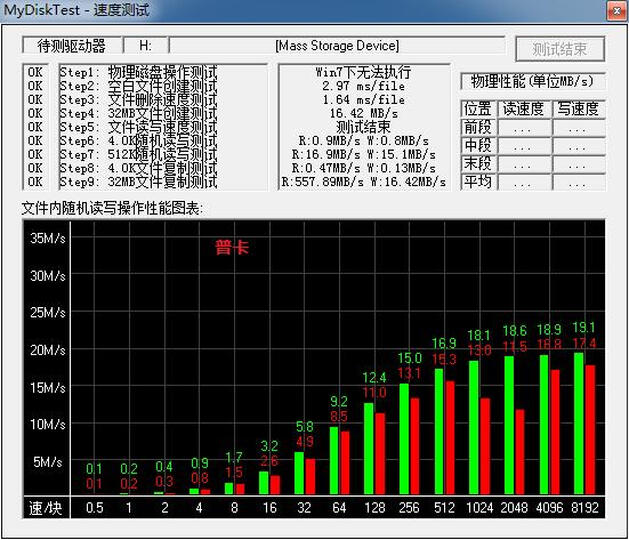Select Step3 文件删除速度测试 row

point(138,100)
